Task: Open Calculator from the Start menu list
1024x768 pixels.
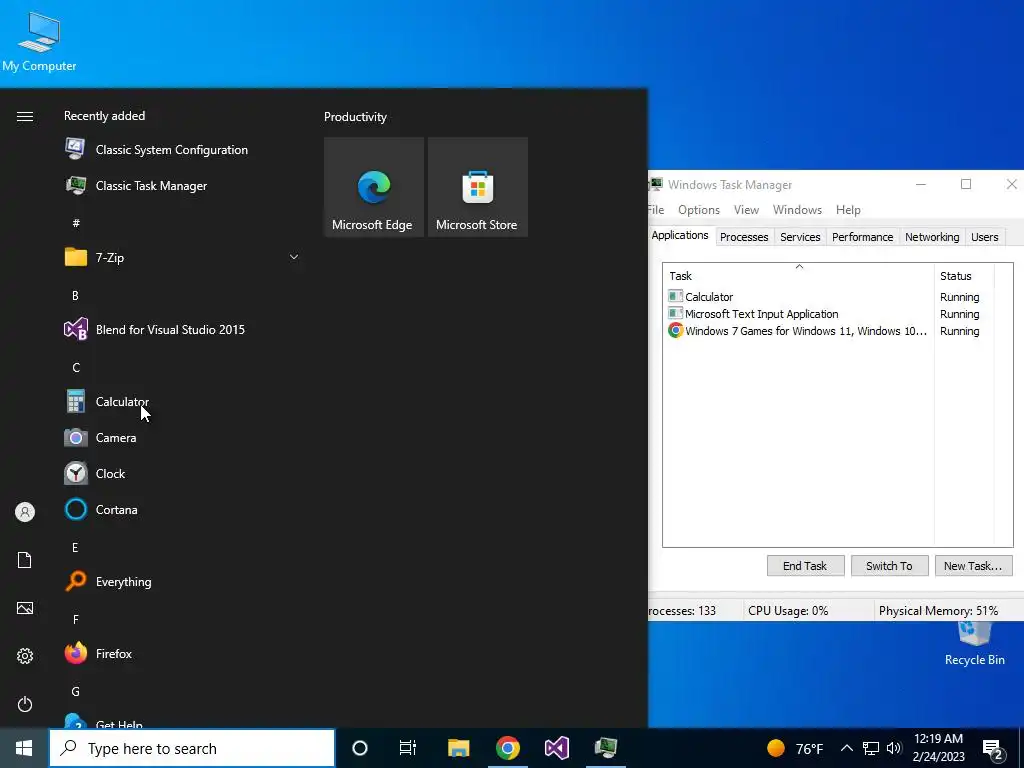Action: [x=107, y=402]
